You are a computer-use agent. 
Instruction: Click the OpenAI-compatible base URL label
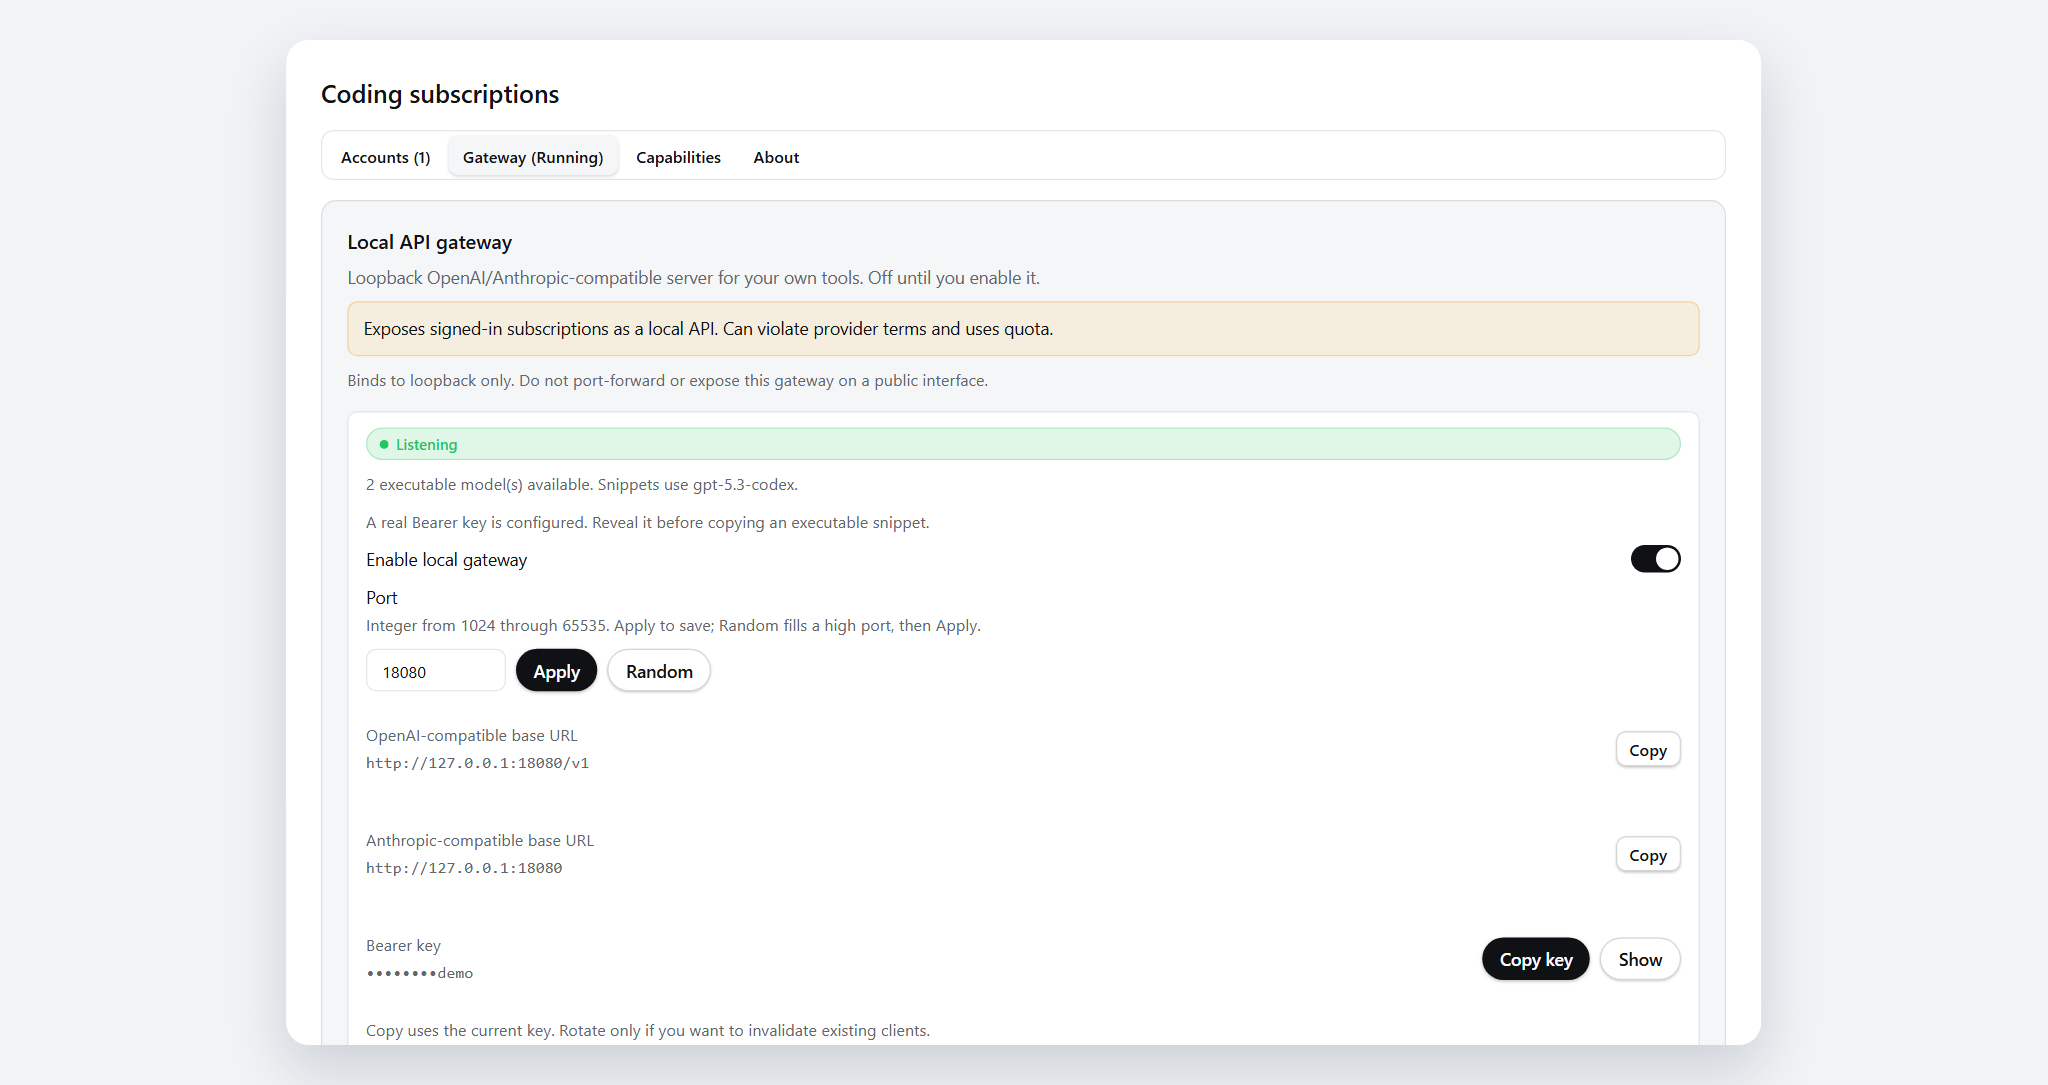472,736
